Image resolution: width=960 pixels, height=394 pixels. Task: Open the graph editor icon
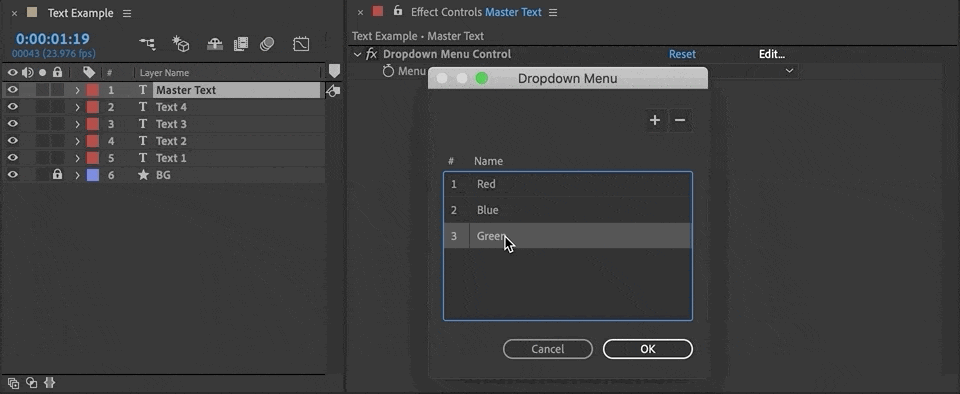(x=301, y=43)
